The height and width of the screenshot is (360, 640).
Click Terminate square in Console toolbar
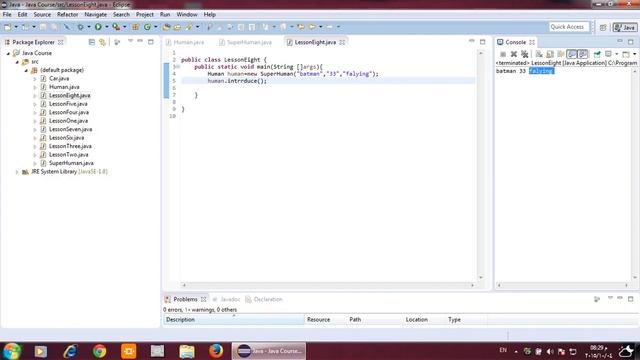(503, 54)
